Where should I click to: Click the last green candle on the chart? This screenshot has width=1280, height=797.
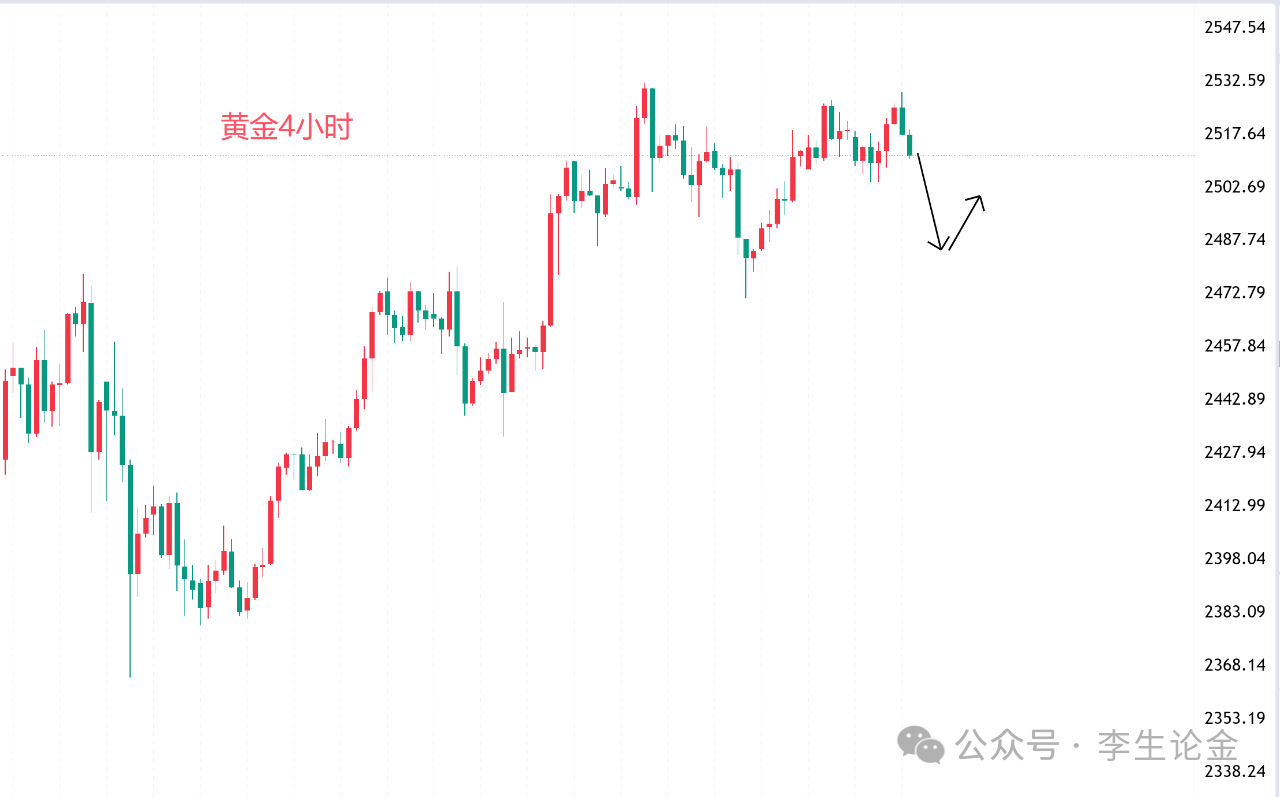[x=910, y=146]
